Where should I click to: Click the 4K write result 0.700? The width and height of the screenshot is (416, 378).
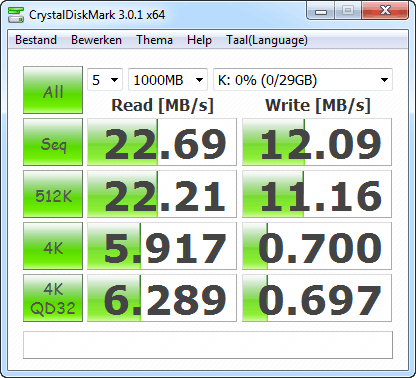click(x=317, y=246)
